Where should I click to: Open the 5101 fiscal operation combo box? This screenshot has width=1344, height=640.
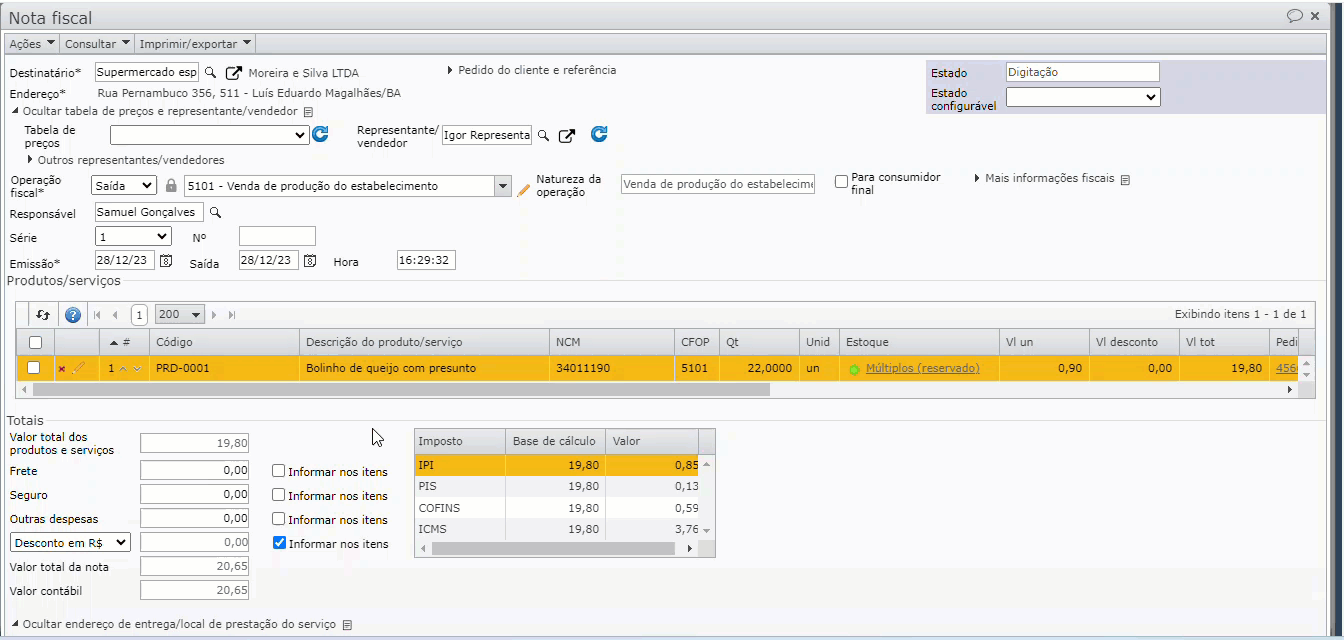tap(502, 186)
